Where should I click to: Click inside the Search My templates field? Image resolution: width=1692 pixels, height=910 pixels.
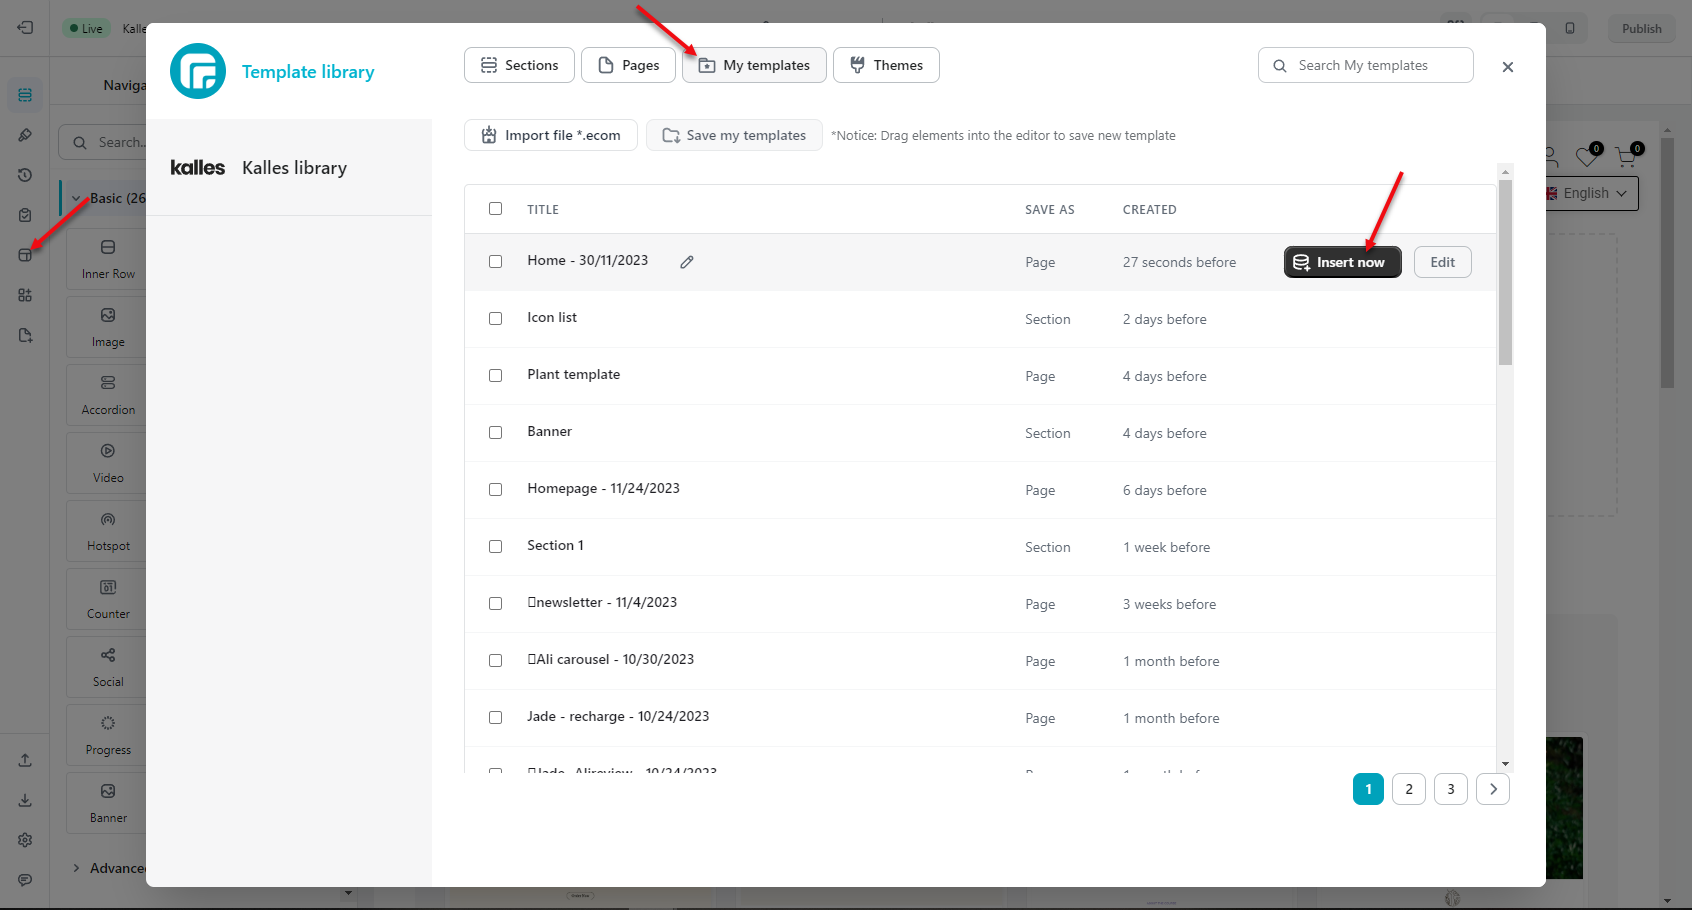pos(1366,64)
